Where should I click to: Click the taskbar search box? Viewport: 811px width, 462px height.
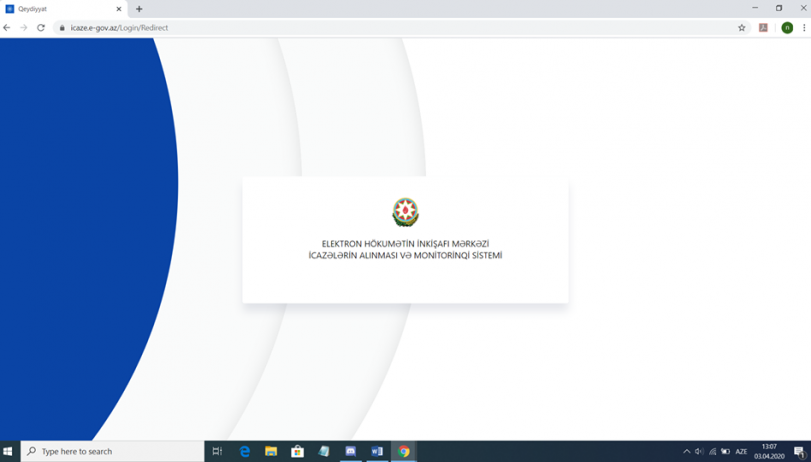[113, 451]
